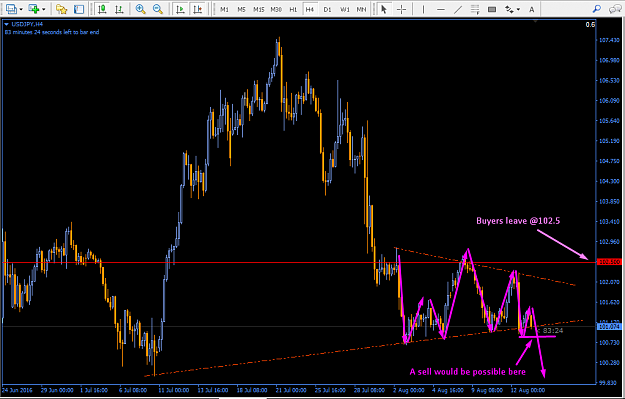The width and height of the screenshot is (625, 399).
Task: Select the text tool letter A
Action: click(x=531, y=9)
